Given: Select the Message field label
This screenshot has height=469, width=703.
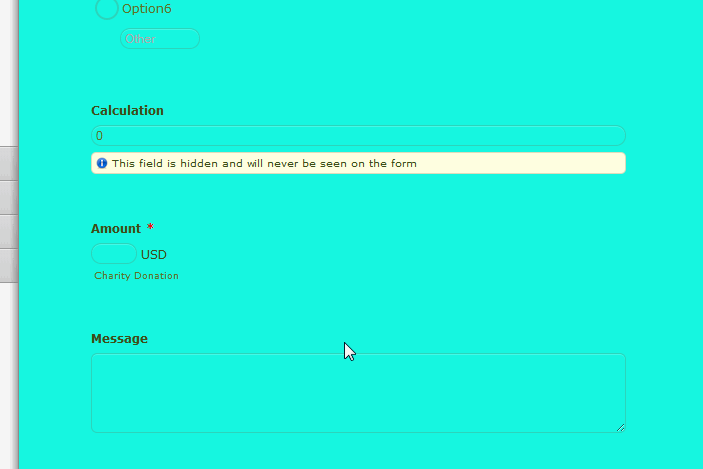Looking at the screenshot, I should point(119,339).
